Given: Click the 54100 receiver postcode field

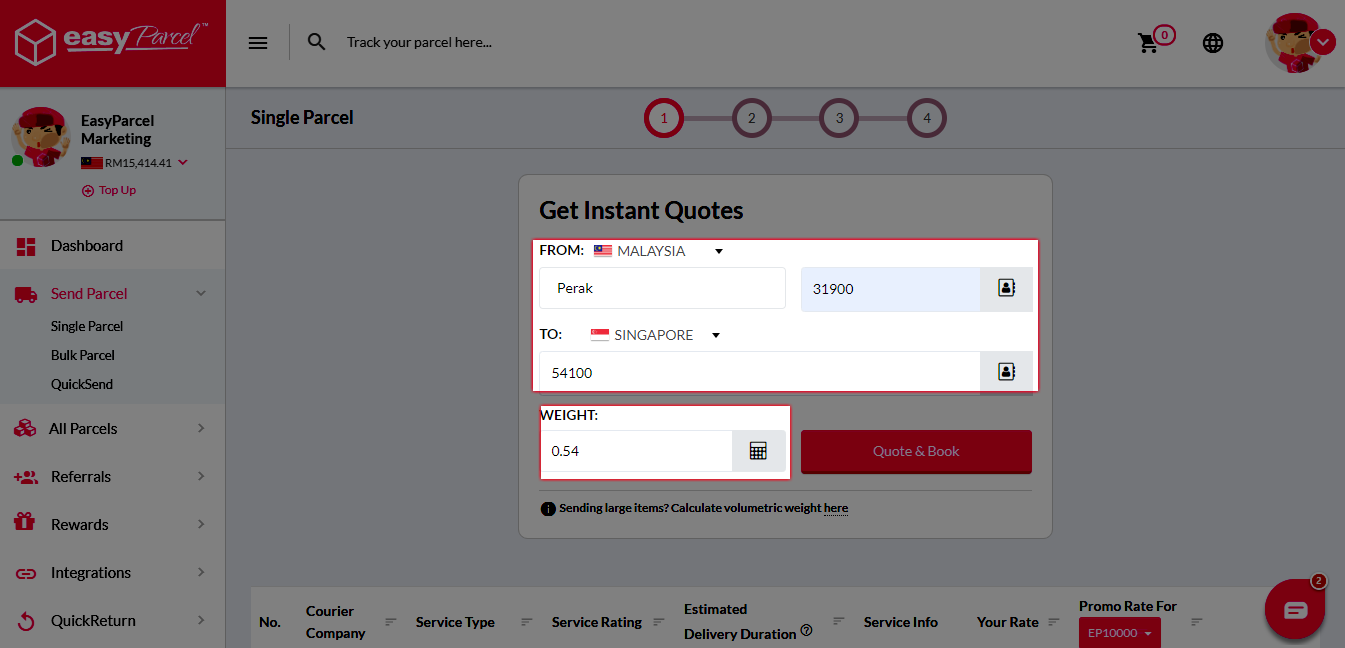Looking at the screenshot, I should click(x=760, y=373).
